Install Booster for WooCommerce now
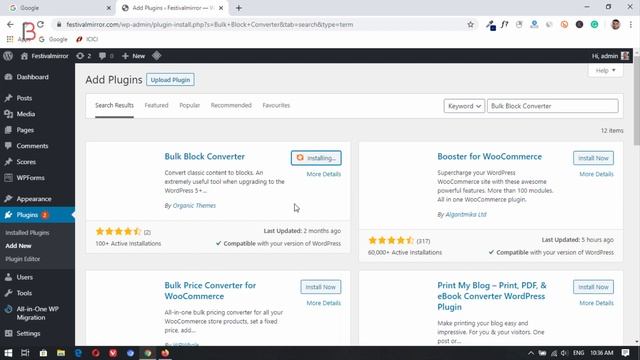Viewport: 640px width, 360px height. [593, 158]
